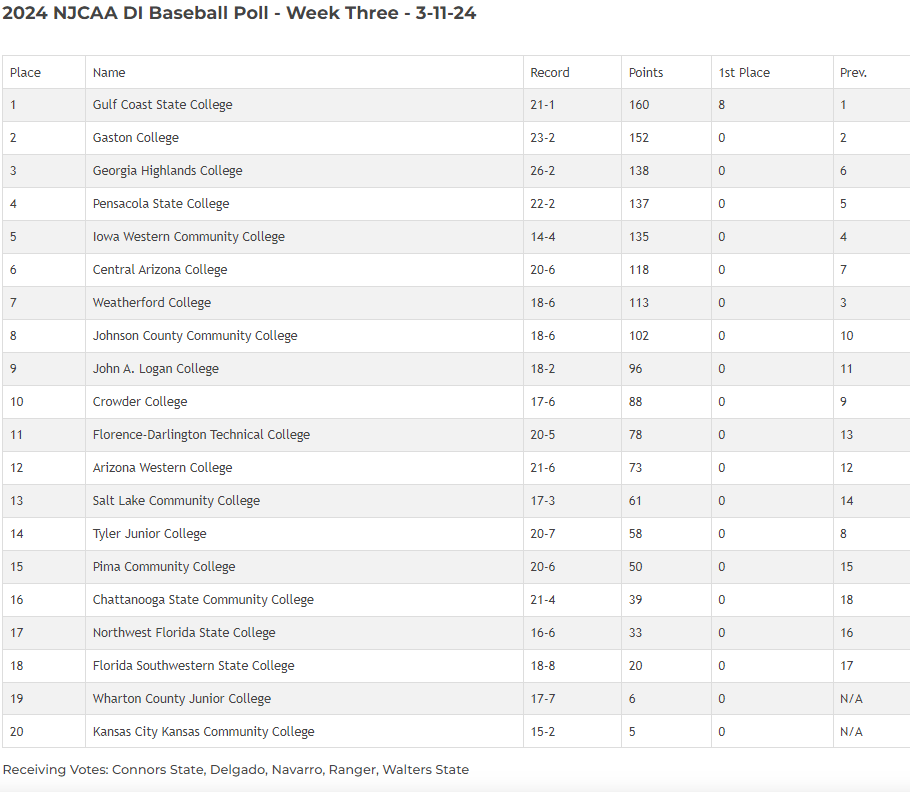Click Iowa Western Community College name

tap(189, 237)
